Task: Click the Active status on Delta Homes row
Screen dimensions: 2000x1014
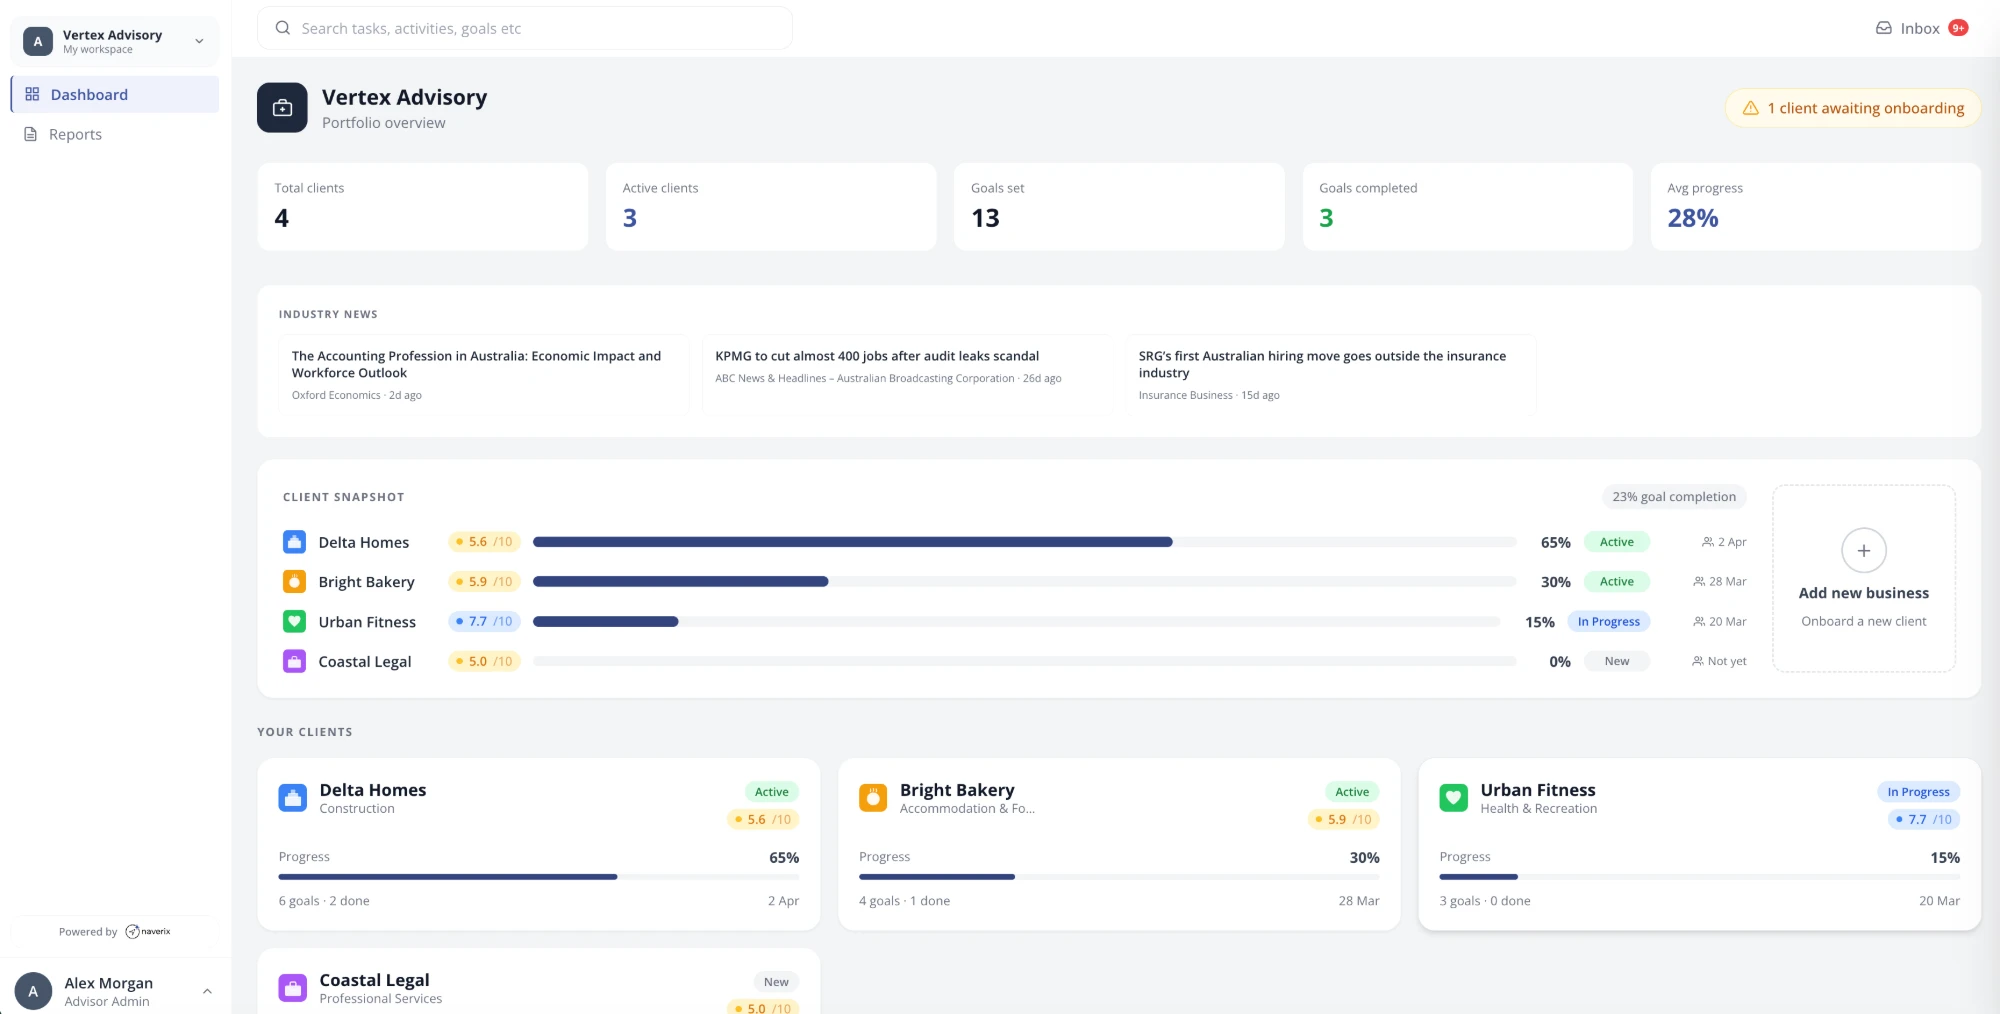Action: coord(1617,542)
